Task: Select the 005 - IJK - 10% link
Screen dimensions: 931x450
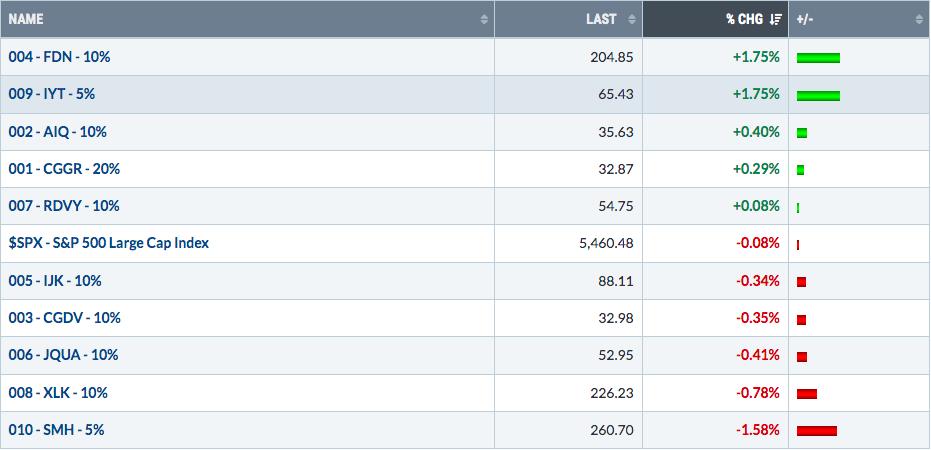Action: (55, 281)
